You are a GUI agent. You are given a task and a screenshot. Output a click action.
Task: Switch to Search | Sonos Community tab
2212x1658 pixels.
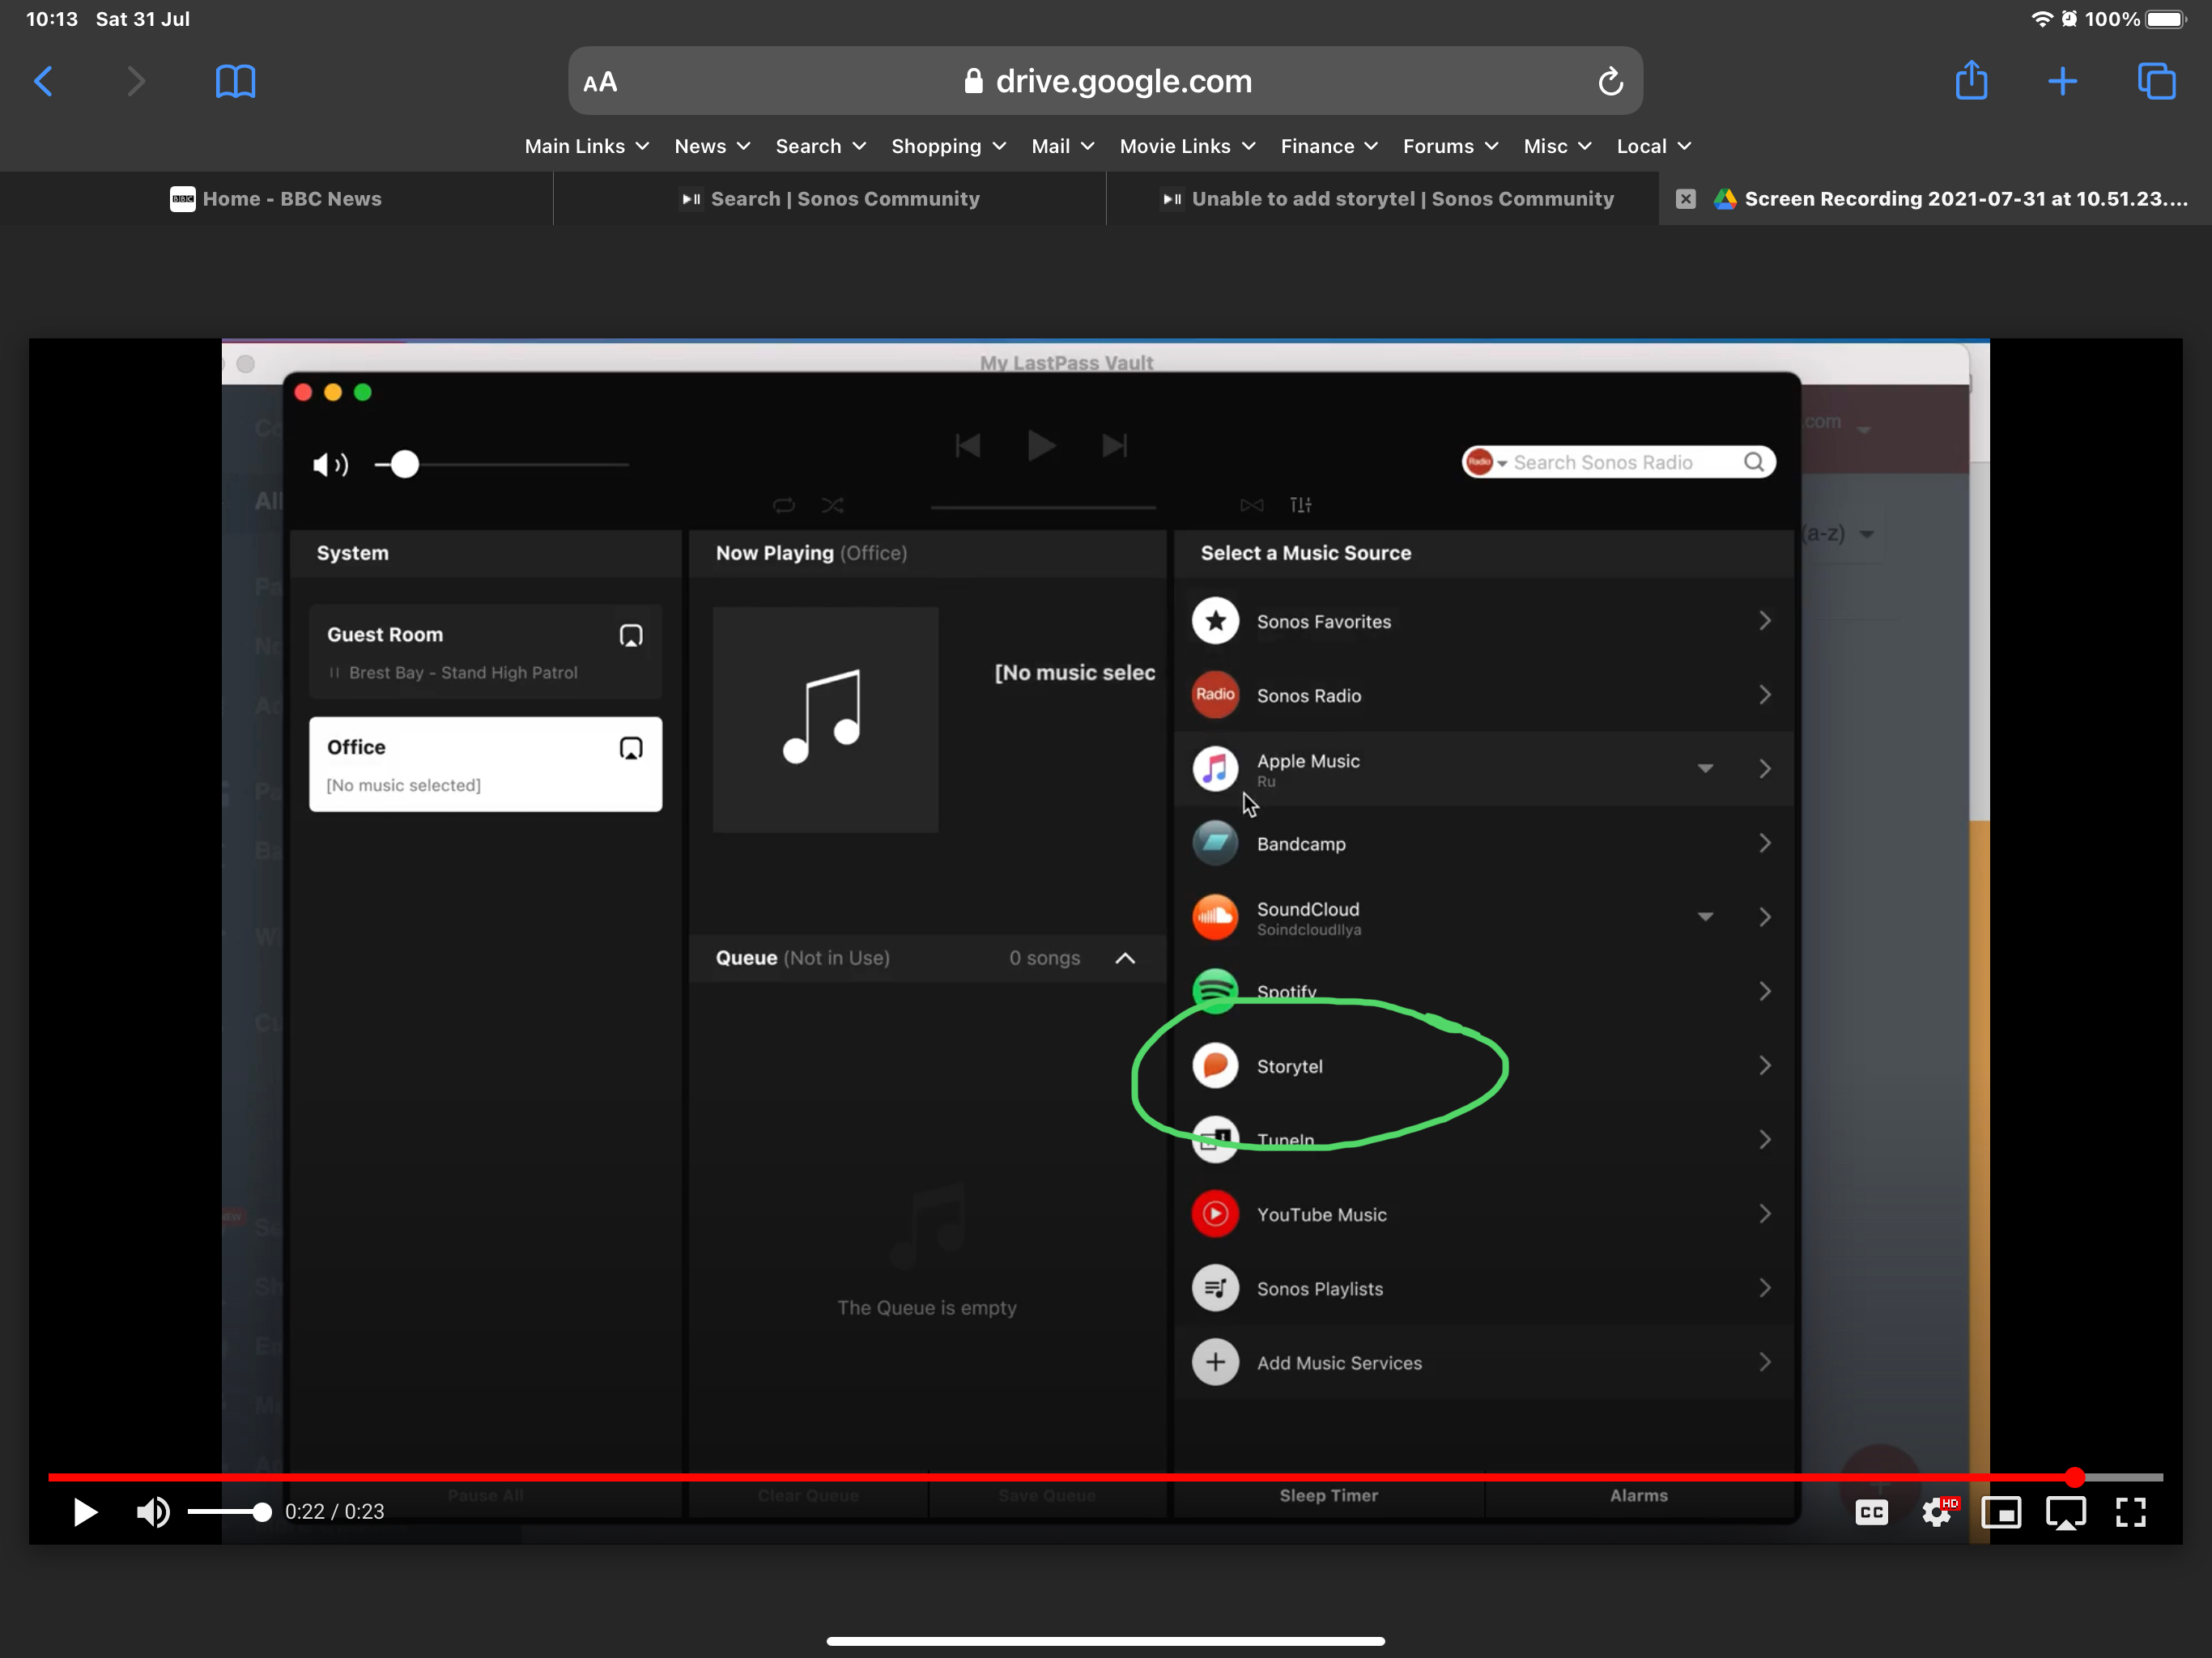pos(830,199)
